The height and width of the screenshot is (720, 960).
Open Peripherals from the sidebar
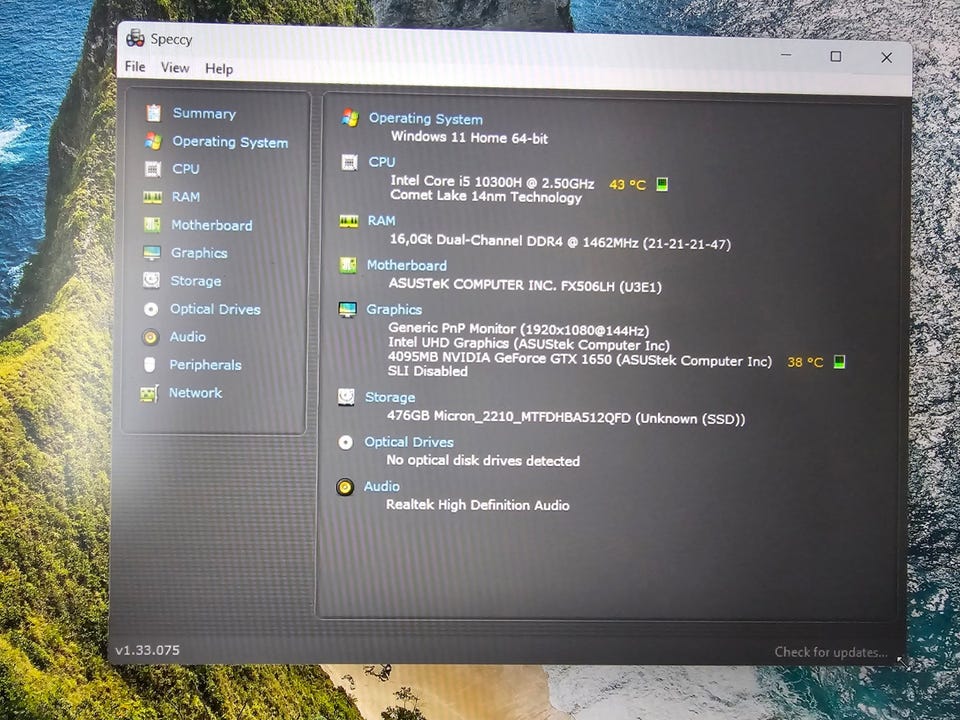[x=206, y=365]
